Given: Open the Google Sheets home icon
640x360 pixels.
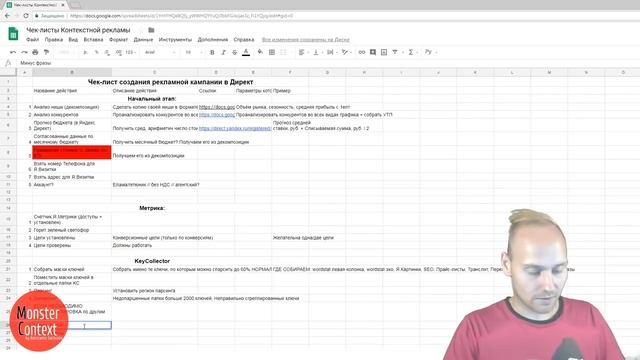Looking at the screenshot, I should tap(13, 33).
